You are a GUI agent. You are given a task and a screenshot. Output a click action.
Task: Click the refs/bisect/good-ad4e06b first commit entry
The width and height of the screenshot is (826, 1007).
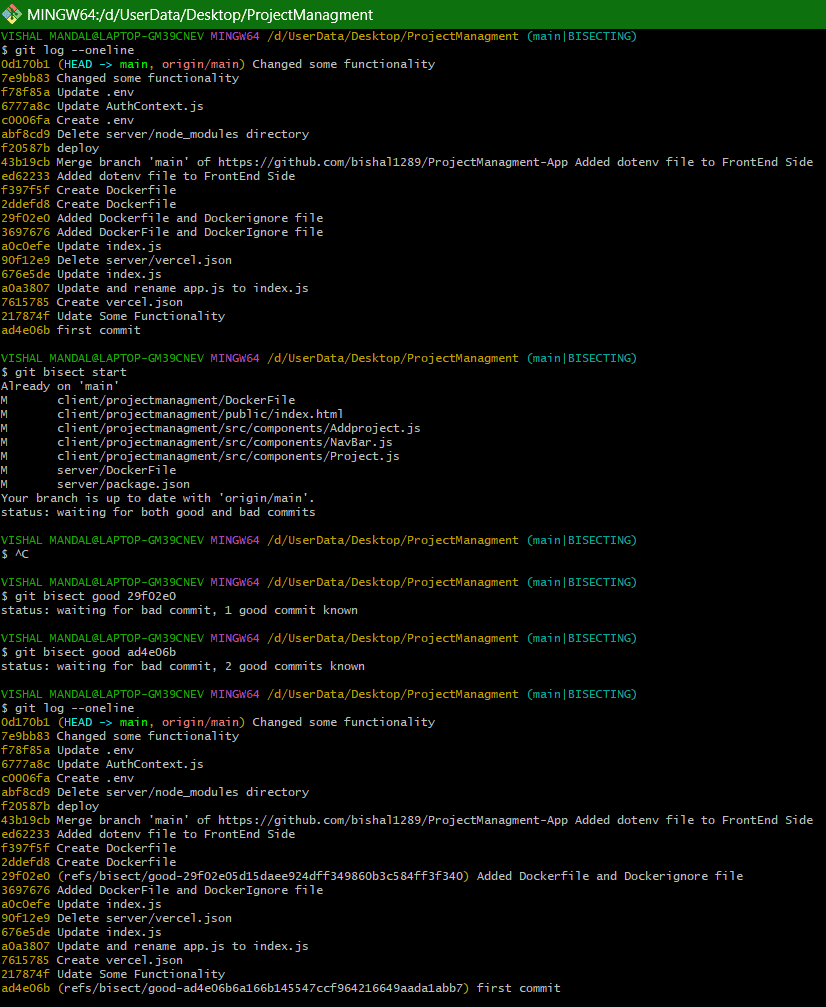(x=281, y=988)
